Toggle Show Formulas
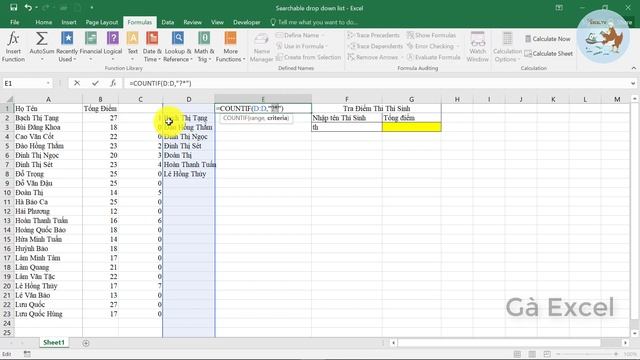This screenshot has width=640, height=360. (x=431, y=36)
